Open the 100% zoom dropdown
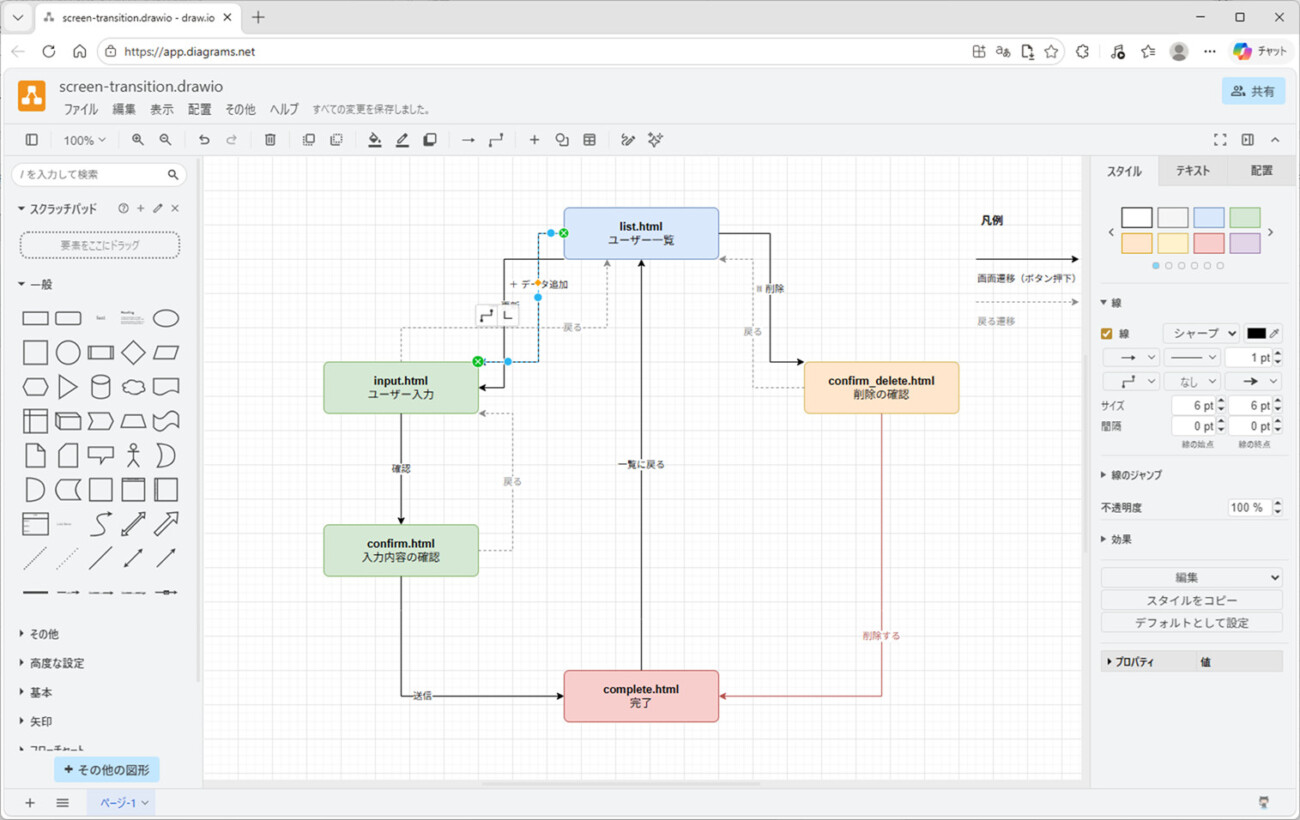 84,140
